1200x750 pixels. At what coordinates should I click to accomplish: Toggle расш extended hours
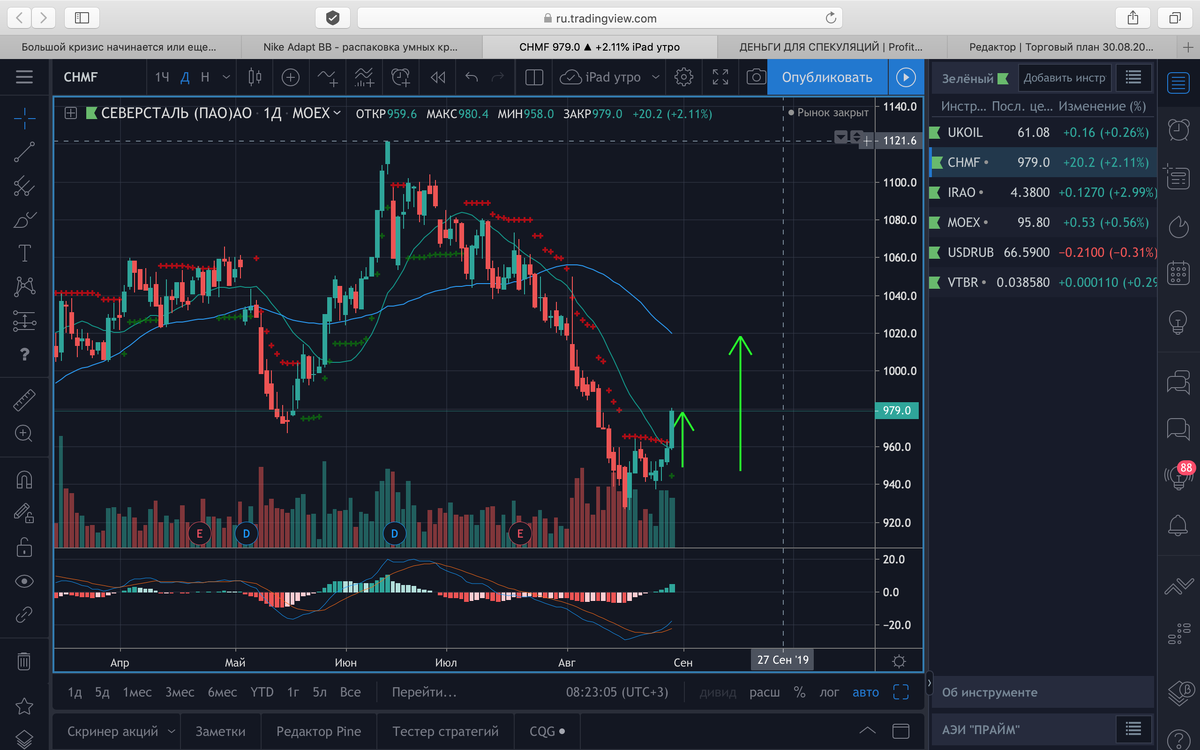point(765,692)
